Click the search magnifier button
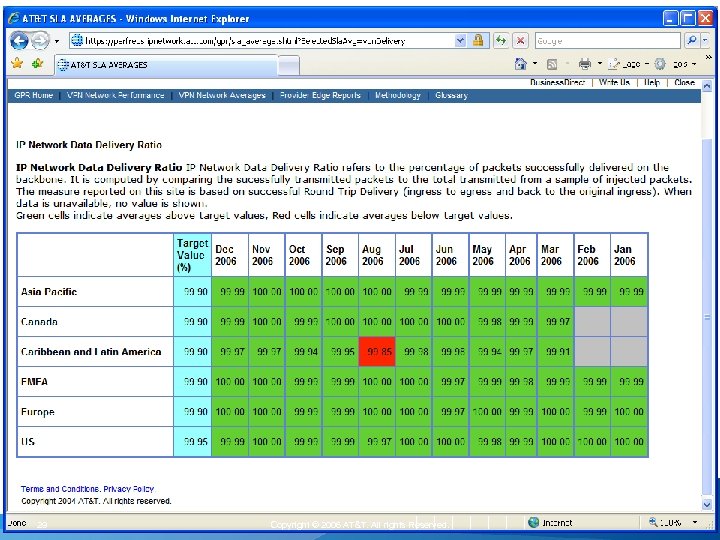Screen dimensions: 720x540 tap(692, 40)
